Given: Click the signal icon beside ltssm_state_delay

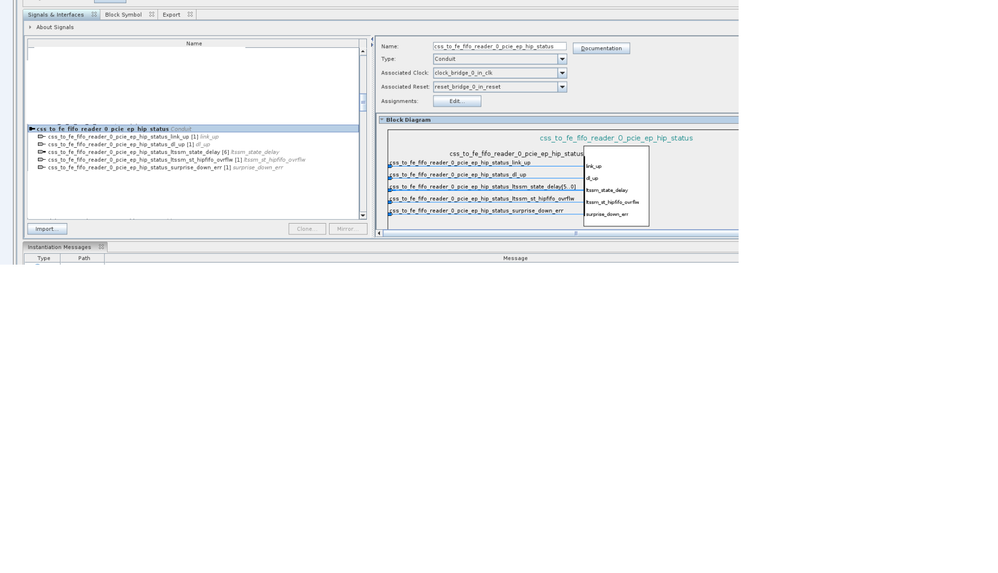Looking at the screenshot, I should 41,152.
